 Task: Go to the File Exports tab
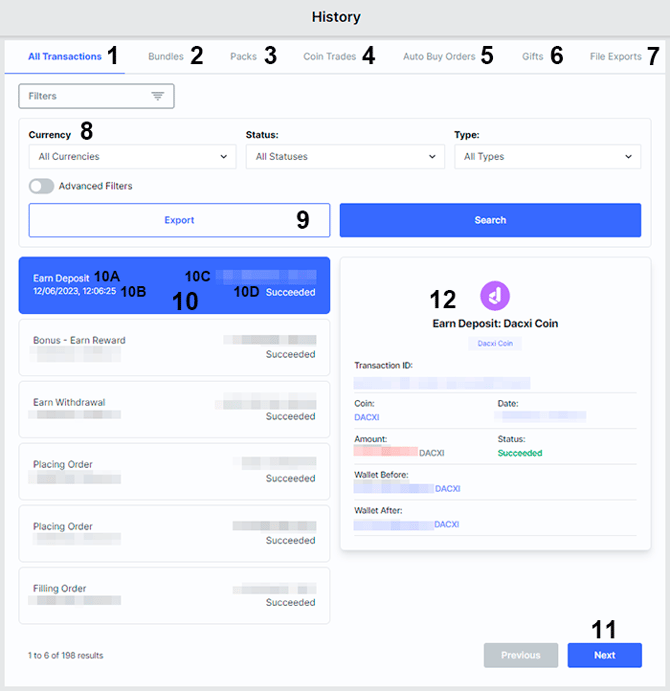[615, 56]
